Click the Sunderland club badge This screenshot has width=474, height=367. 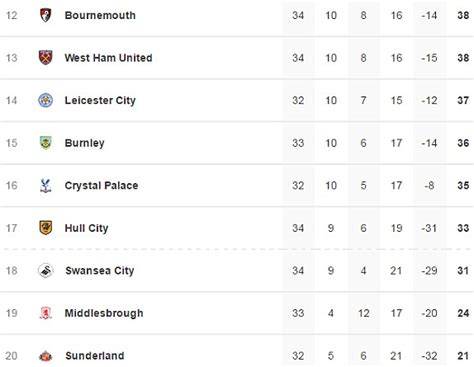click(46, 356)
